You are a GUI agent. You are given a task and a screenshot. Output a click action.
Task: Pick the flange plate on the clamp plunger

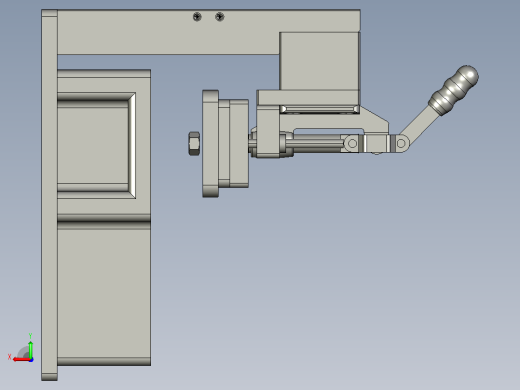210,144
